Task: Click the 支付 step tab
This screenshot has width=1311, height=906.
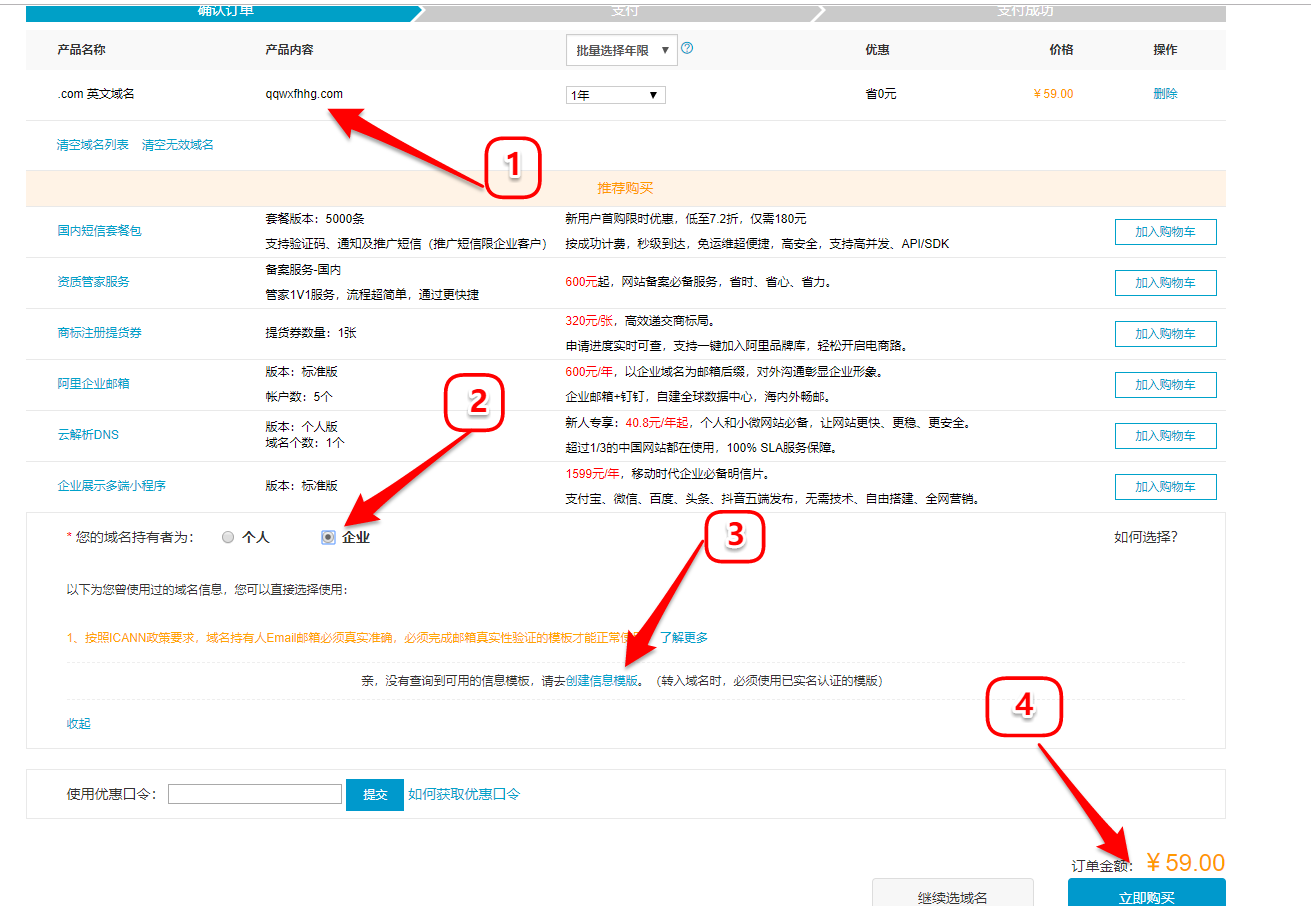Action: tap(625, 12)
